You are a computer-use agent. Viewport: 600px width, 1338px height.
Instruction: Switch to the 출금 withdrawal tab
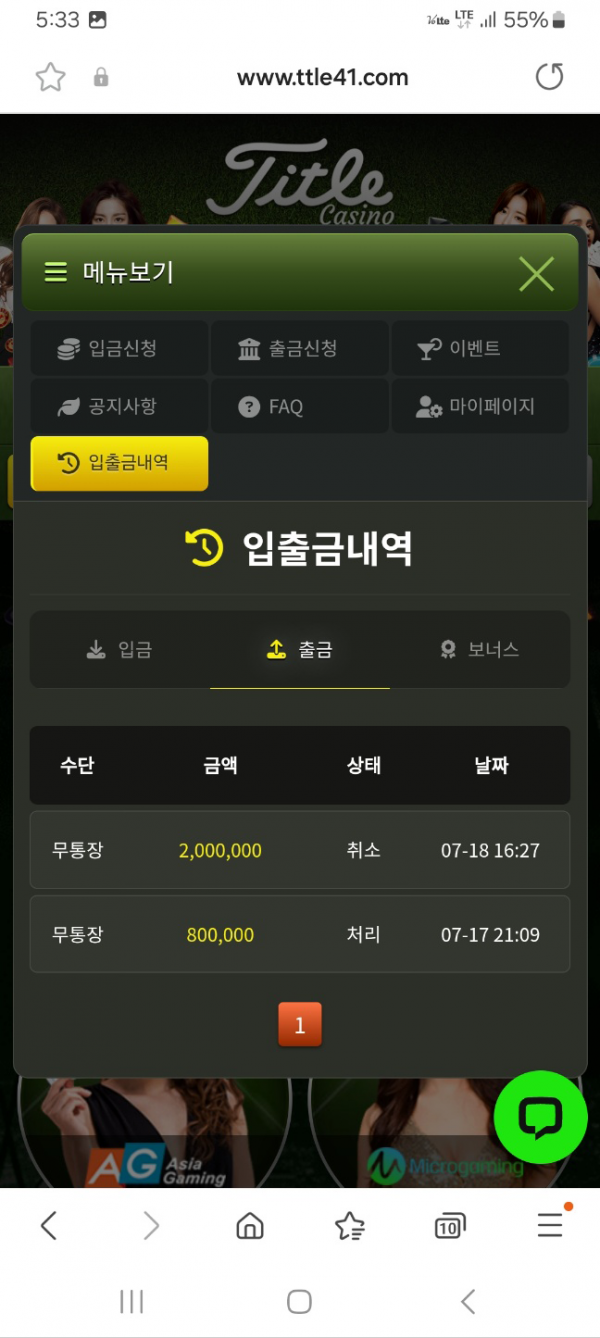point(300,650)
